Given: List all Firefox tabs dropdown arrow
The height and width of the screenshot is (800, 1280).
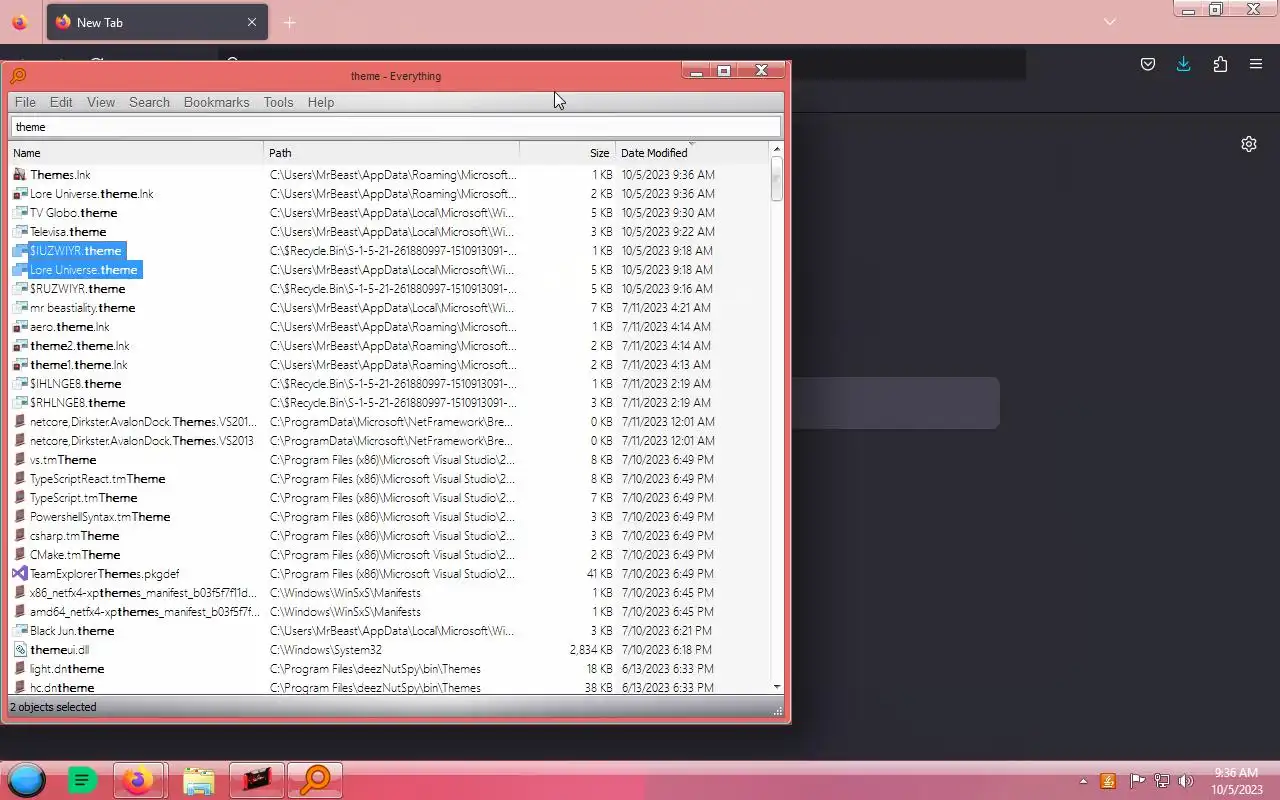Looking at the screenshot, I should [1109, 22].
